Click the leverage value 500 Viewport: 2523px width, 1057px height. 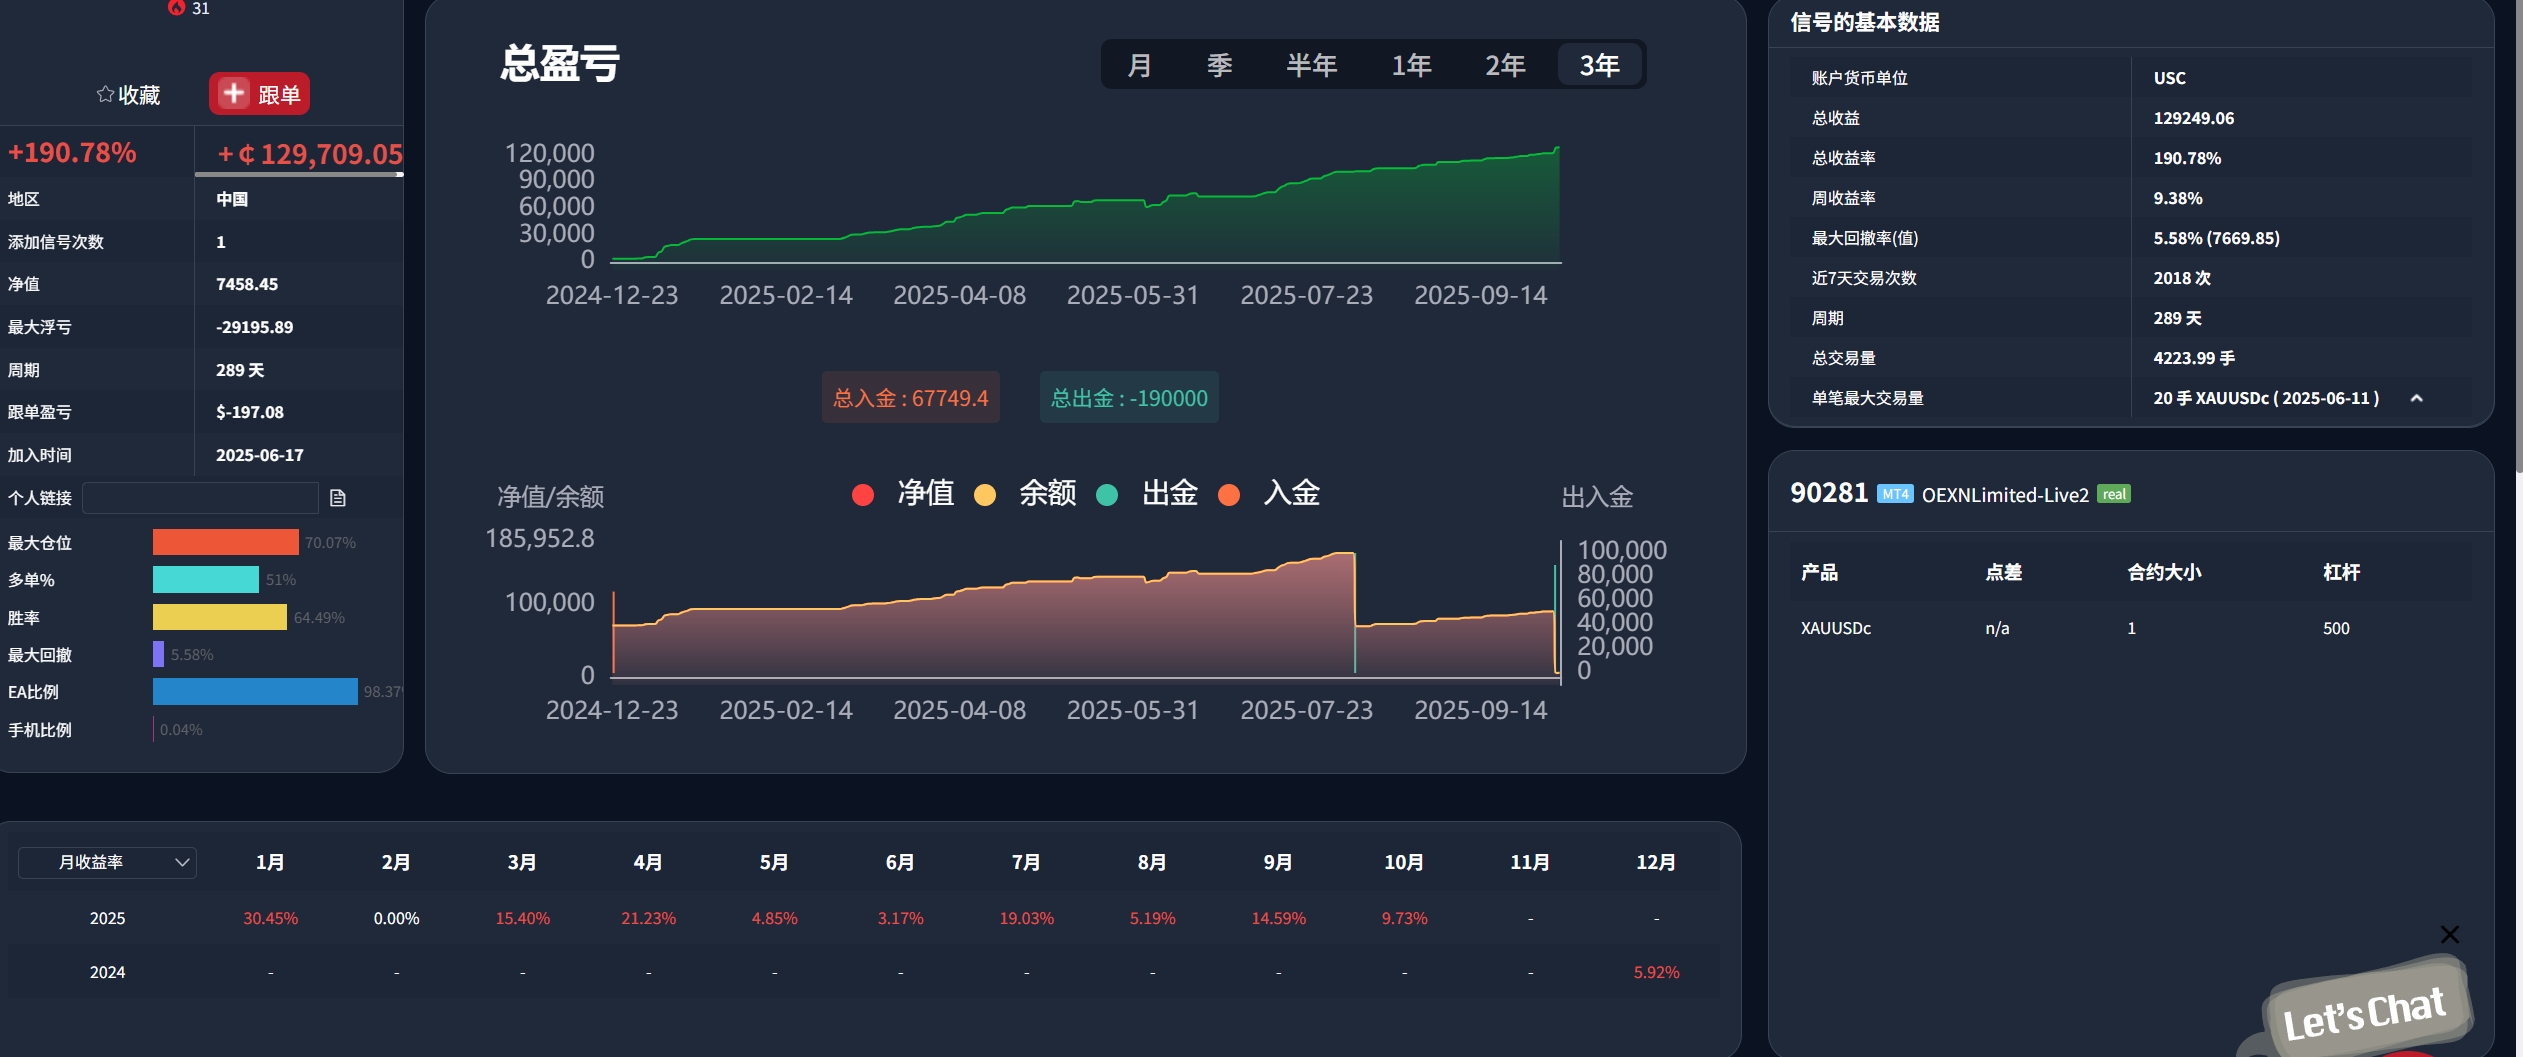point(2336,628)
